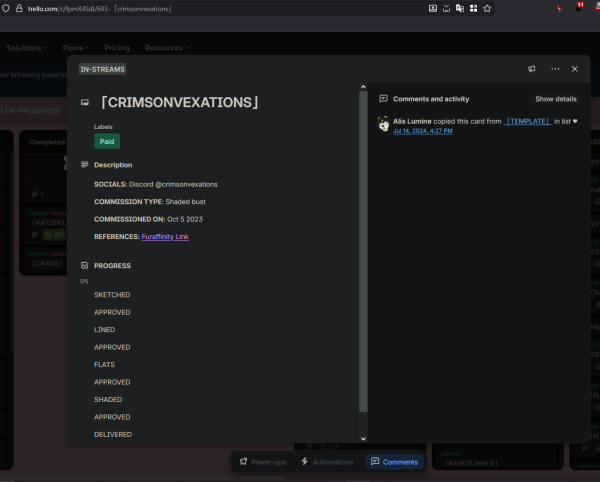Expand the Resources navigation dropdown

(x=166, y=47)
